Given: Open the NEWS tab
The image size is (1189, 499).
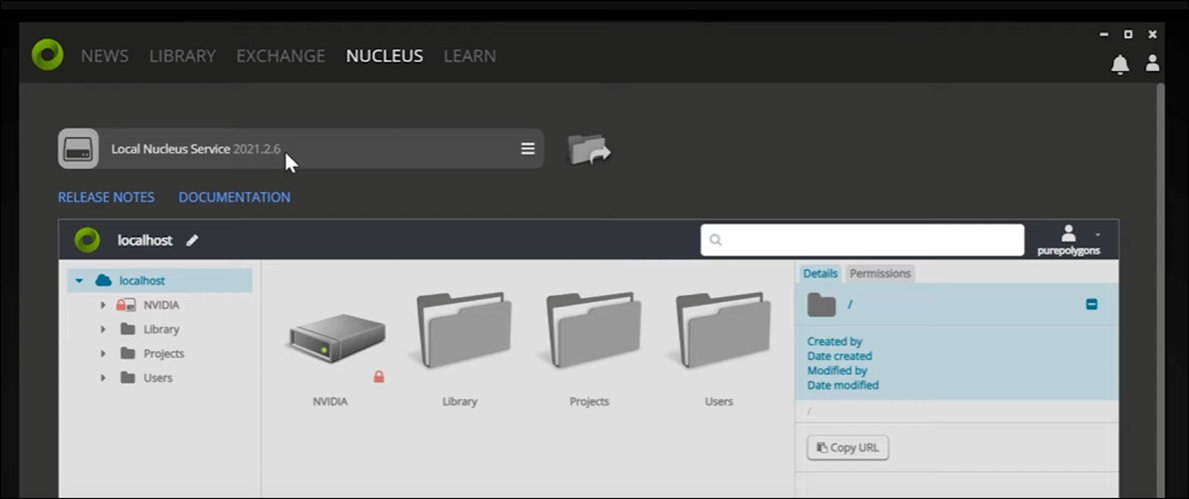Looking at the screenshot, I should pyautogui.click(x=105, y=56).
